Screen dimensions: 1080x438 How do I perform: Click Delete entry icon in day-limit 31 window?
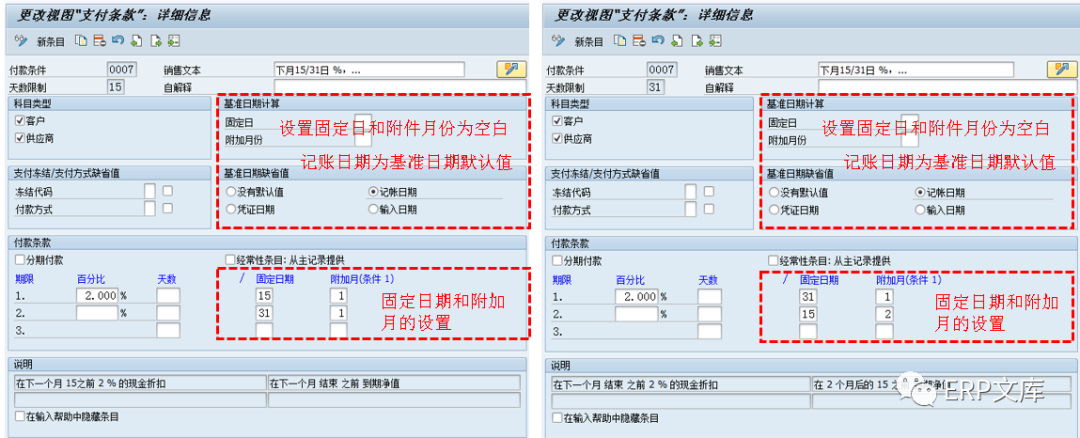(638, 41)
